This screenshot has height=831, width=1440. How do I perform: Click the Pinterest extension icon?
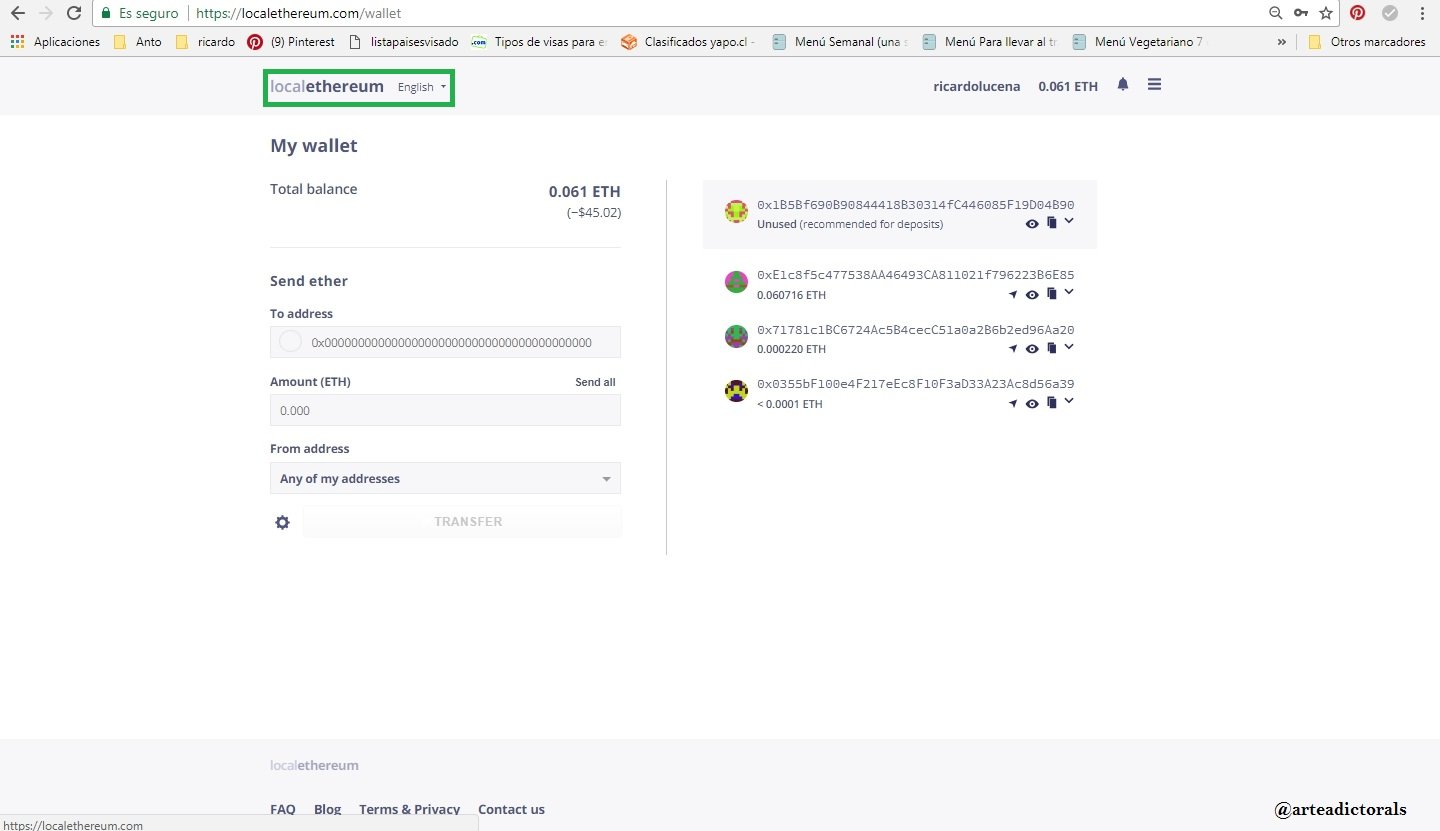1357,13
